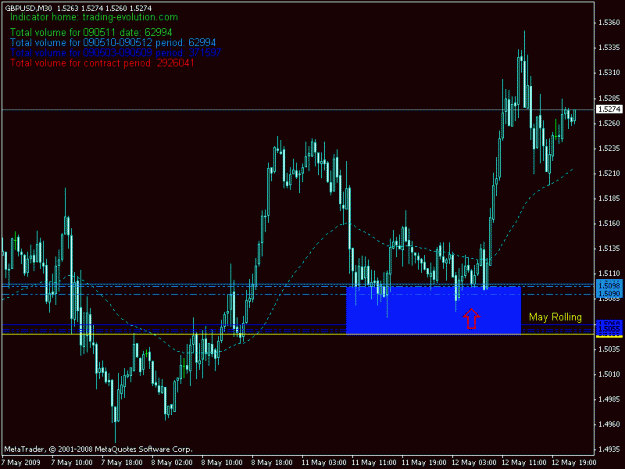
Task: Click the yellow 'May Rolling' label
Action: point(555,317)
